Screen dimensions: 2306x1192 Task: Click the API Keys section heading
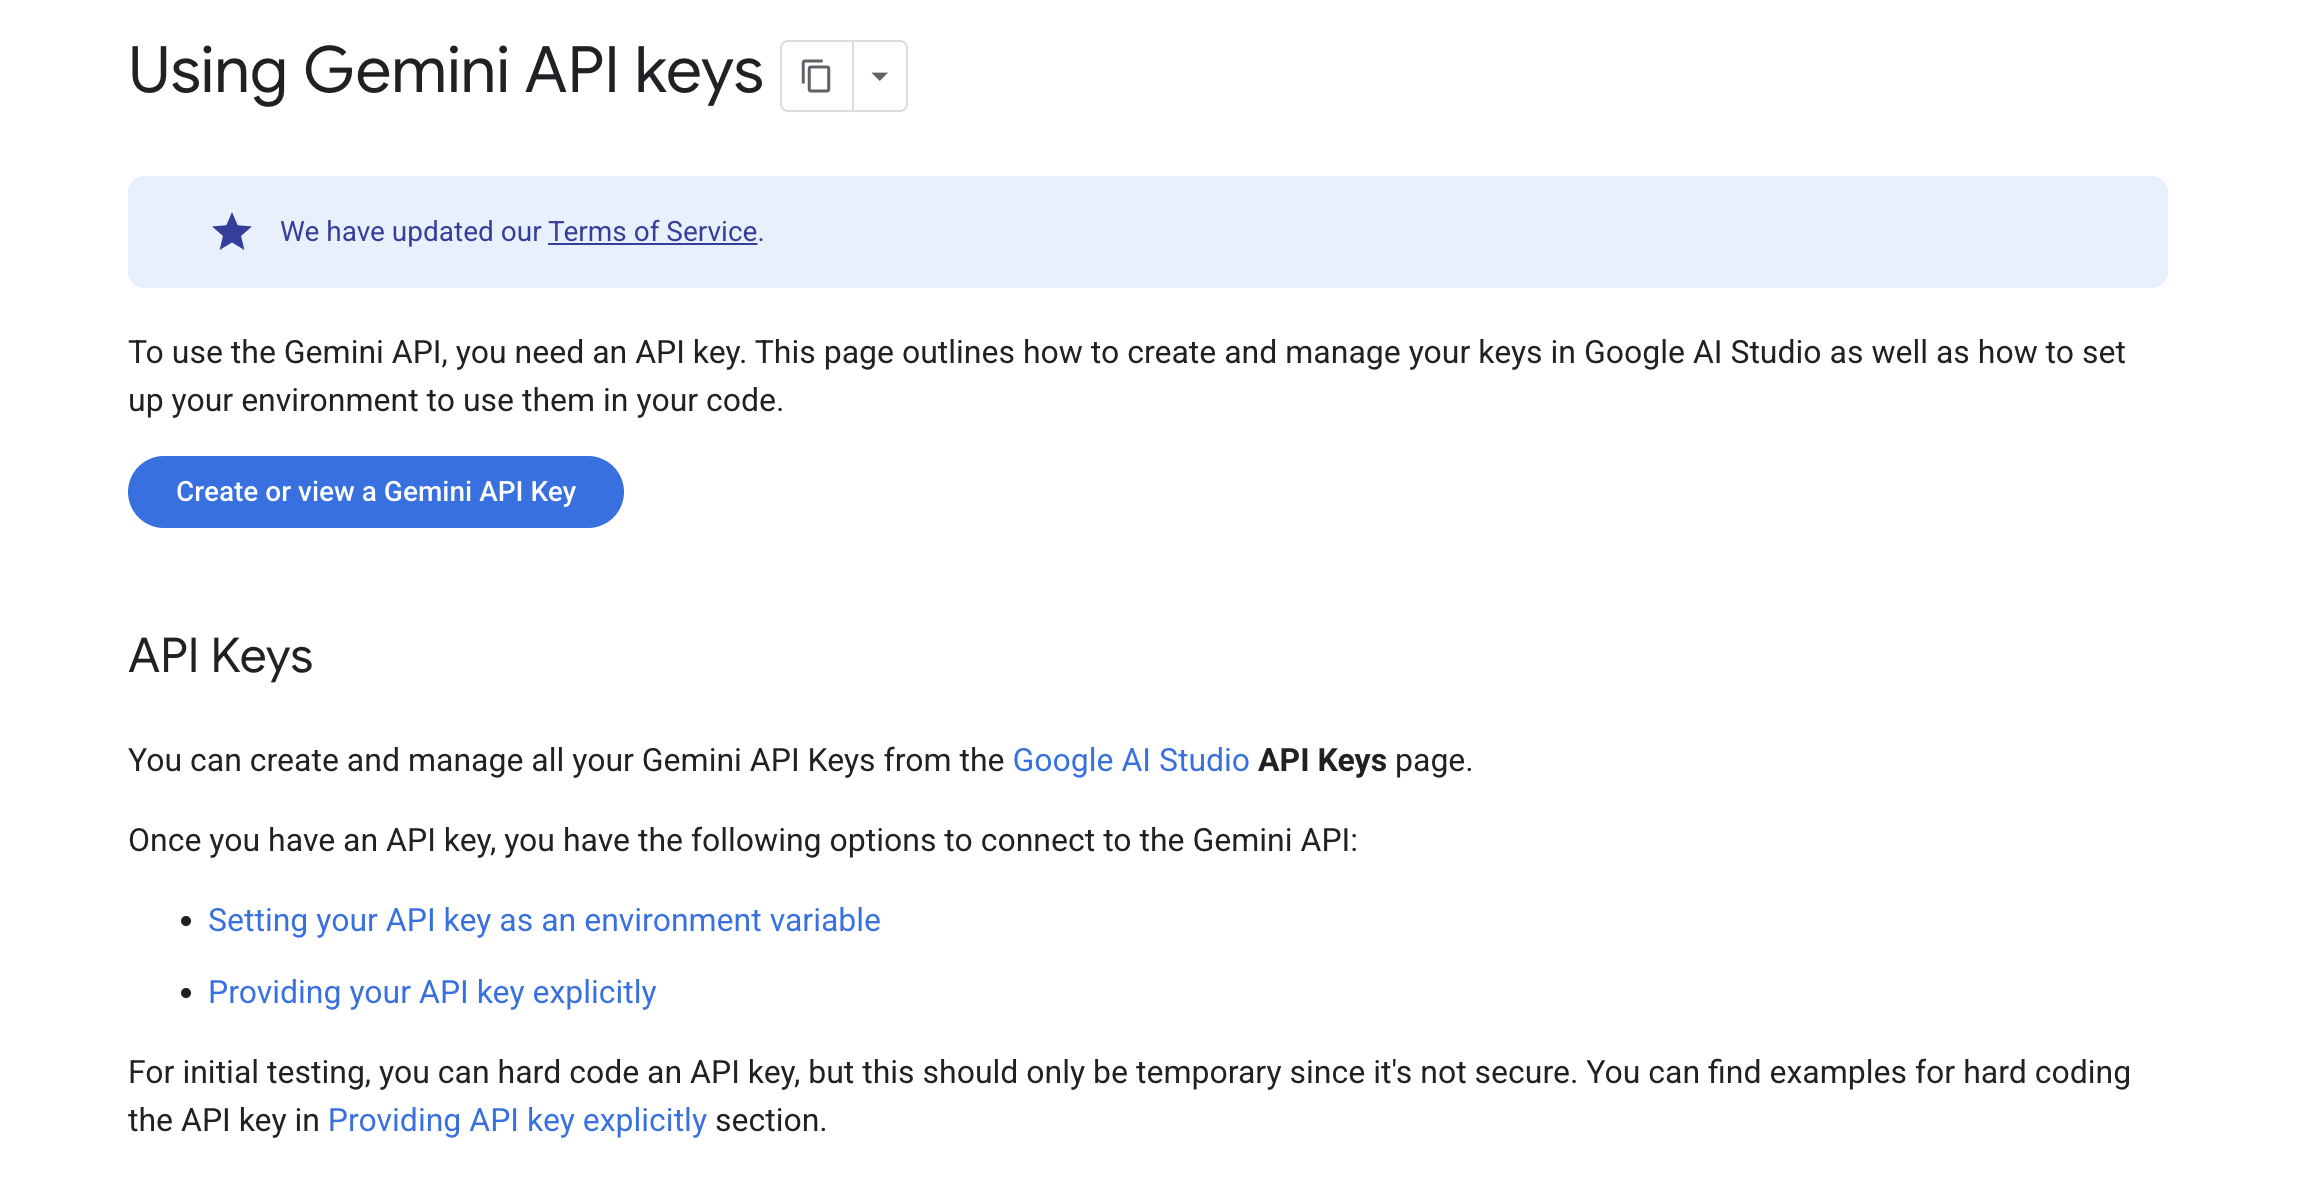click(x=221, y=657)
